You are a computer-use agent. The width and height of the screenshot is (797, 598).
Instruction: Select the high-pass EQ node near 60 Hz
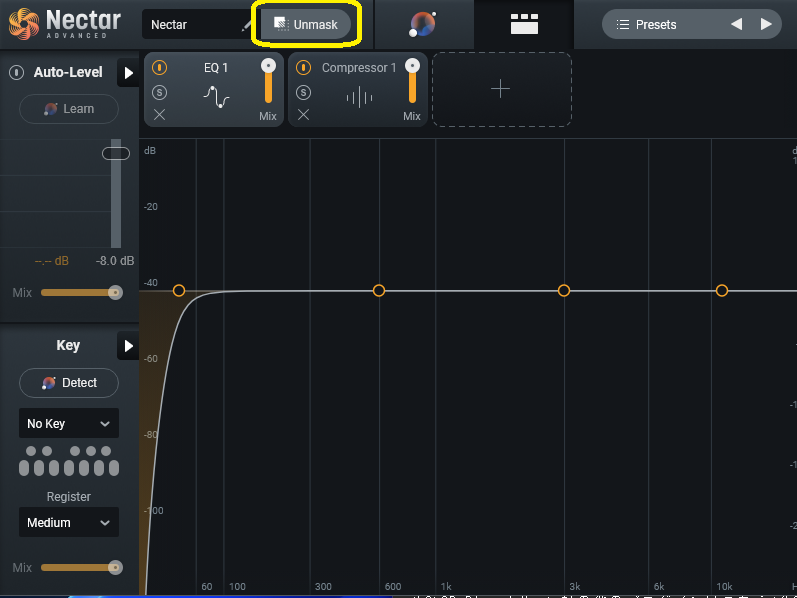tap(179, 290)
